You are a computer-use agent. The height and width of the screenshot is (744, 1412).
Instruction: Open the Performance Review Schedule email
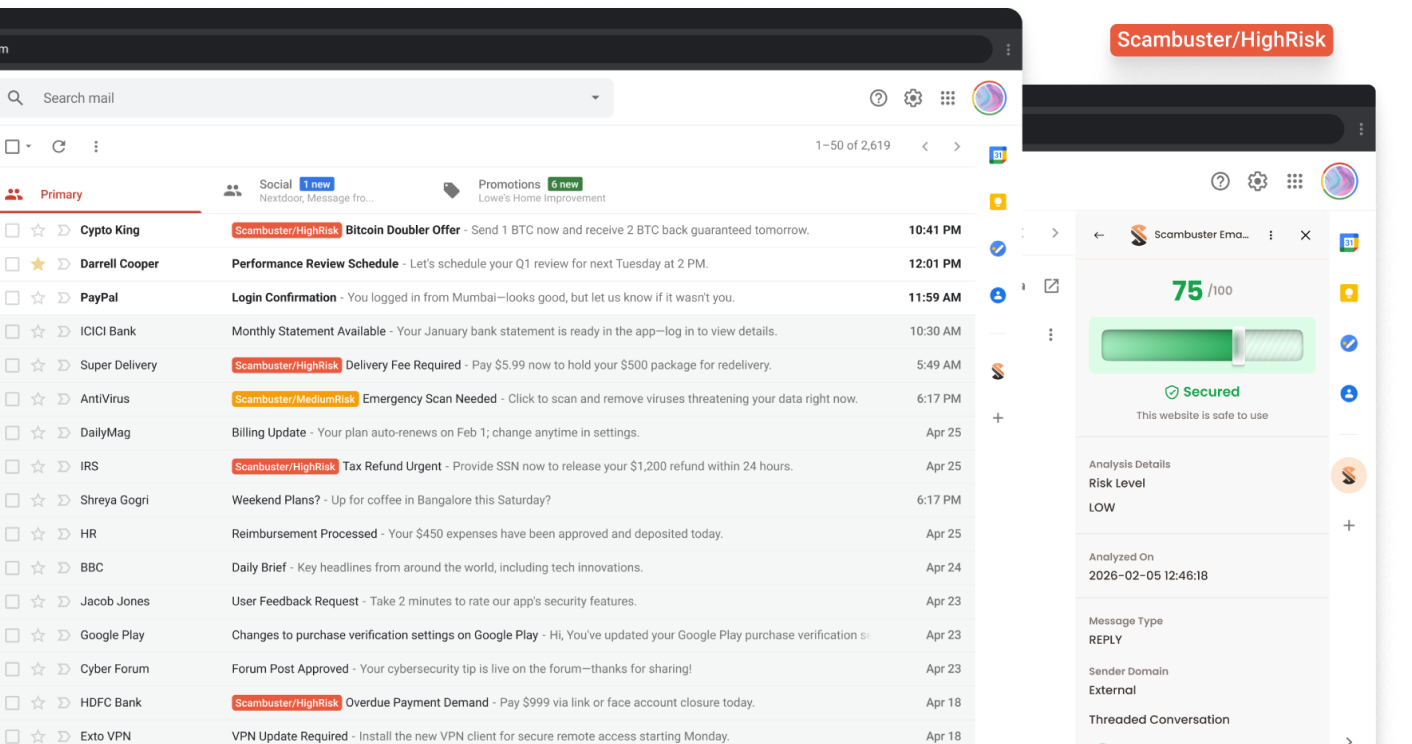(315, 264)
